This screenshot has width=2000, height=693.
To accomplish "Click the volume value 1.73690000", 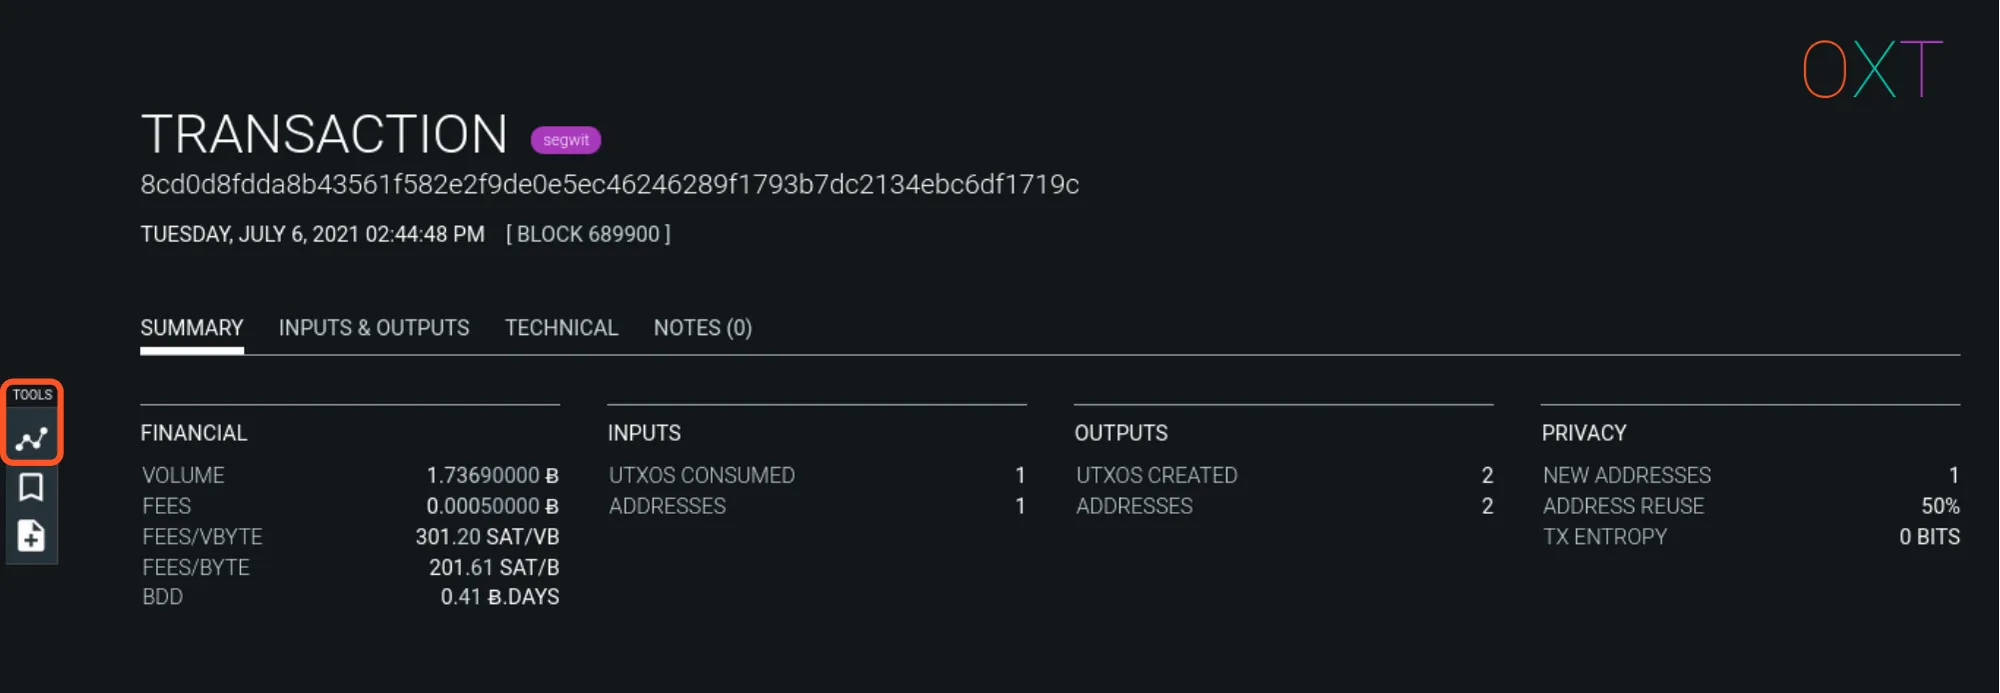I will [492, 475].
